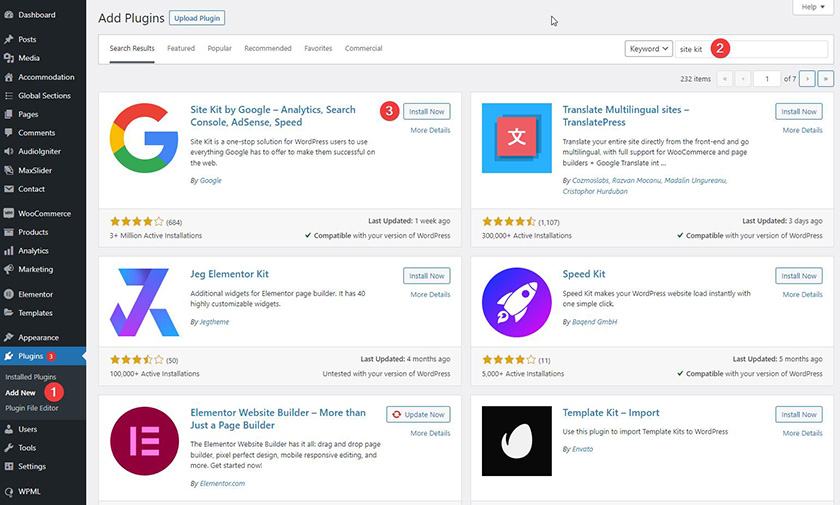
Task: Open the Envato author link
Action: point(582,449)
